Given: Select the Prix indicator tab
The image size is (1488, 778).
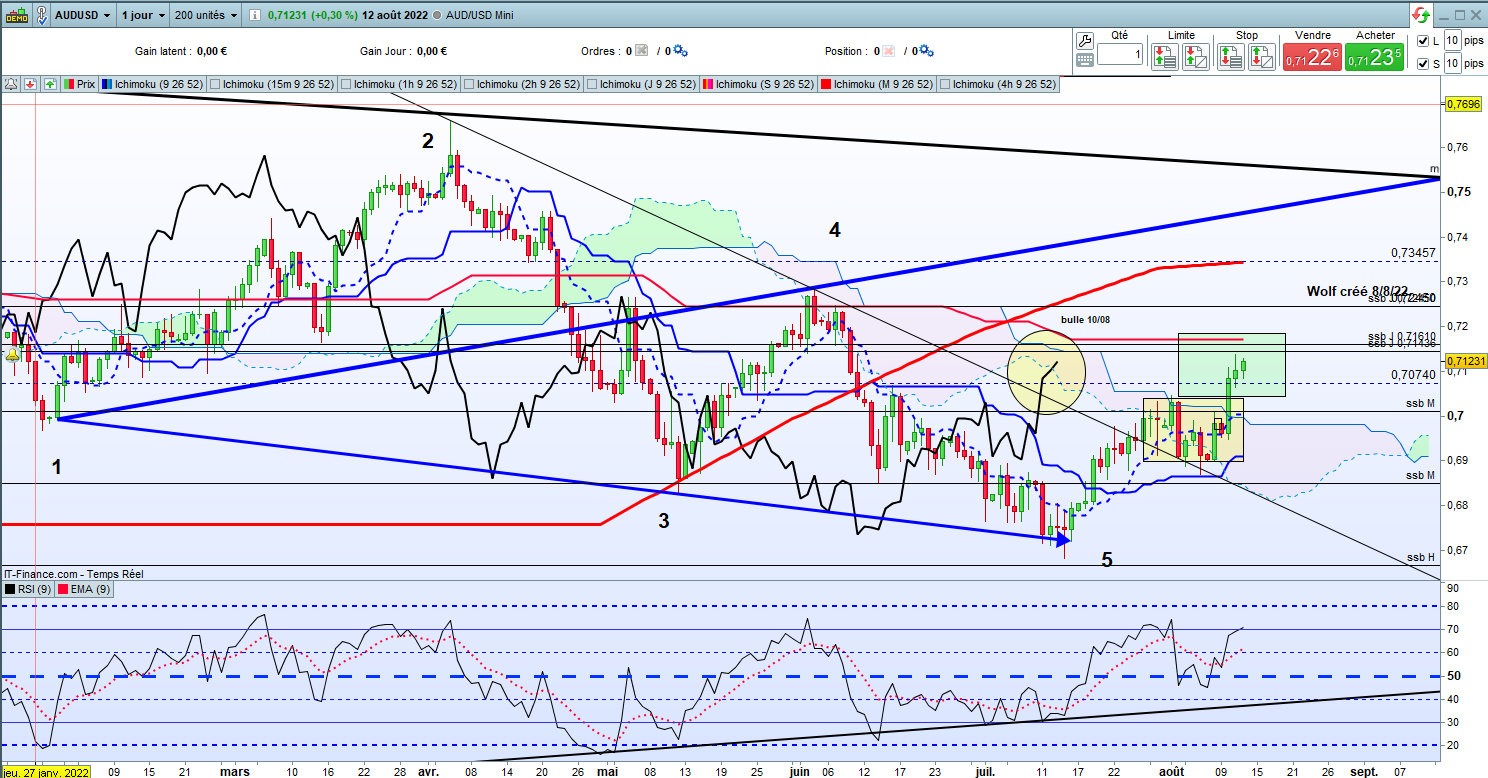Looking at the screenshot, I should click(79, 84).
